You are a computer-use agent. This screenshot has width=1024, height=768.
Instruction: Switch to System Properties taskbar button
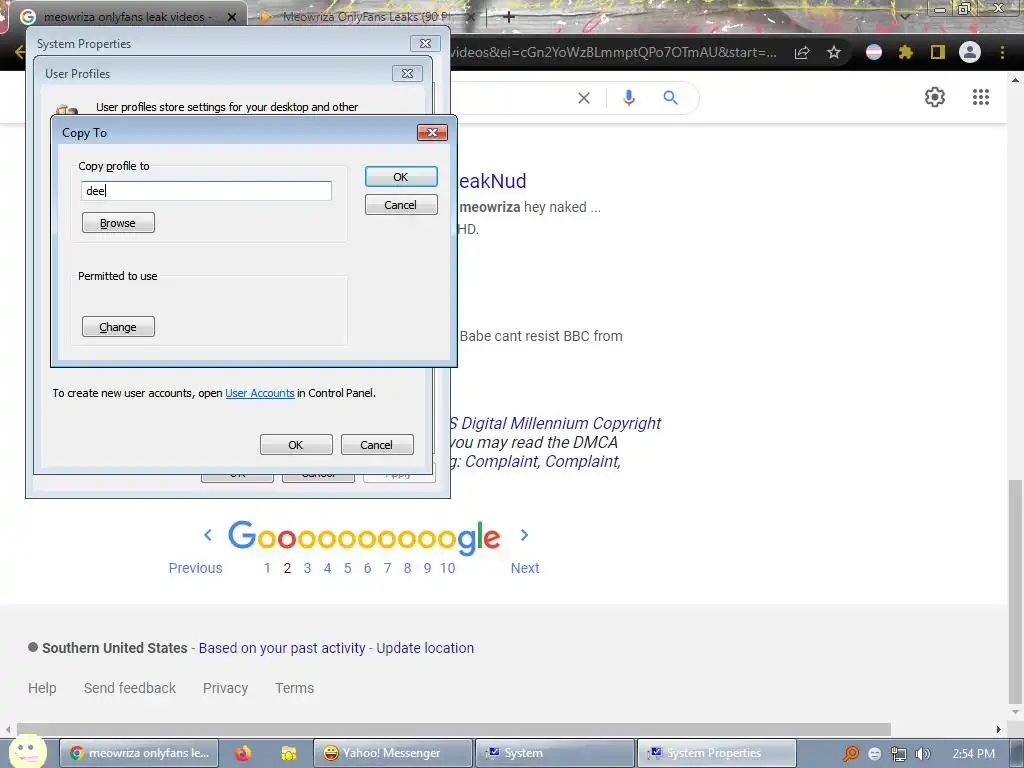(716, 753)
